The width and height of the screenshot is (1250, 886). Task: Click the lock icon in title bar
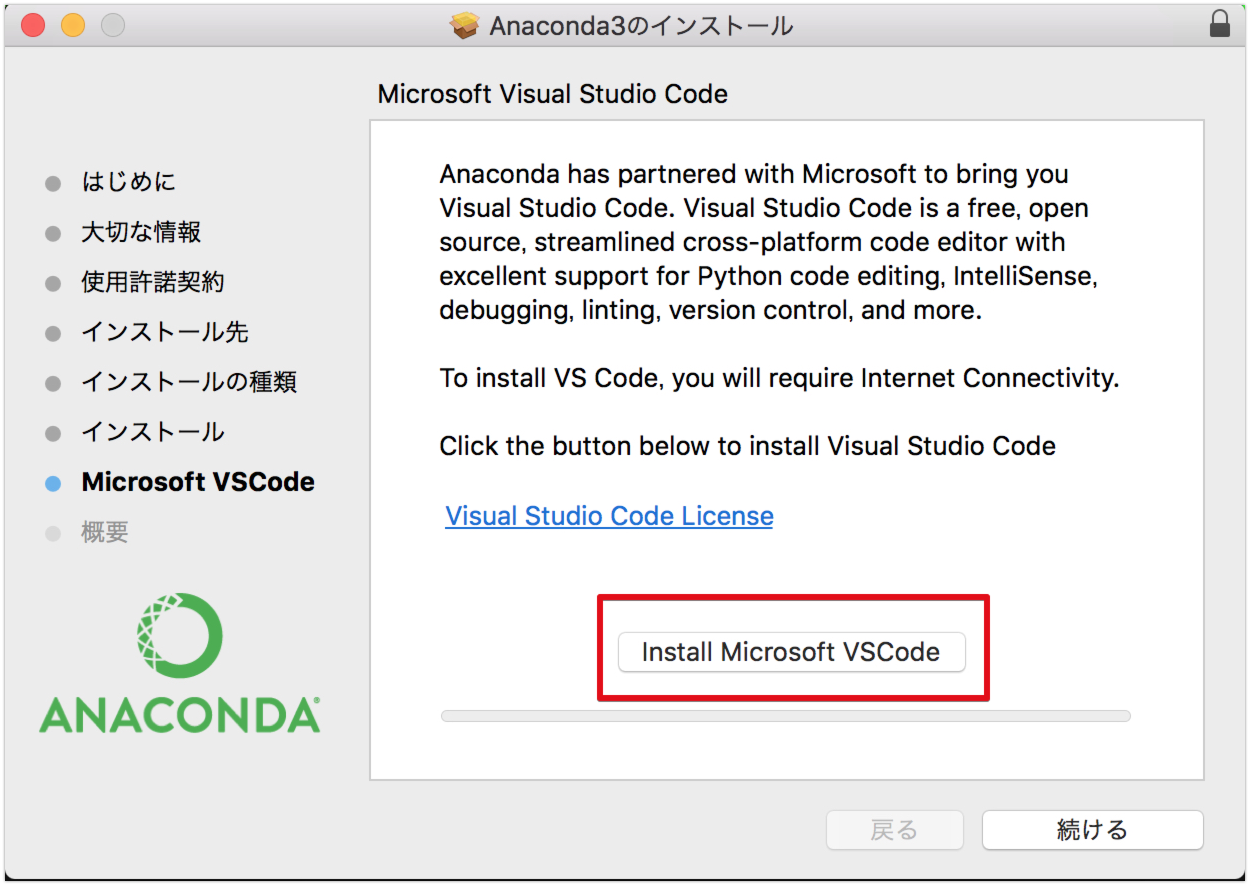coord(1219,25)
